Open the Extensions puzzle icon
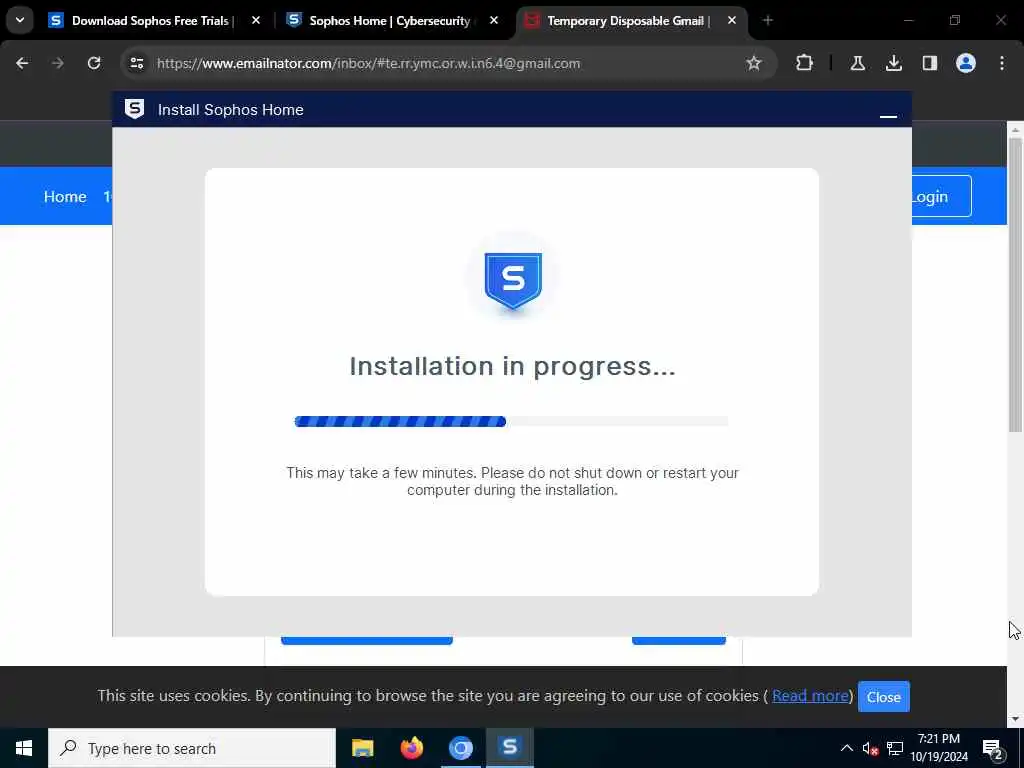Viewport: 1024px width, 768px height. tap(805, 63)
